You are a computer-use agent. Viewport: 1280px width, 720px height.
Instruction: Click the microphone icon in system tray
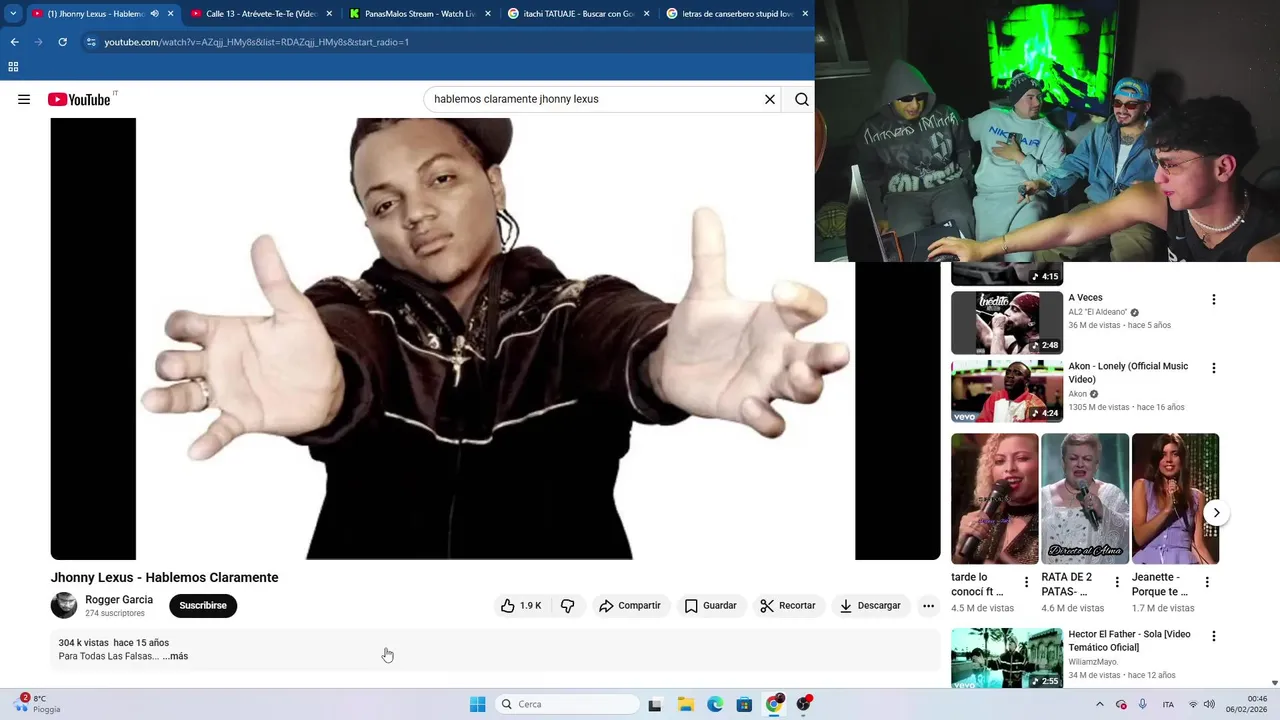[x=1143, y=705]
